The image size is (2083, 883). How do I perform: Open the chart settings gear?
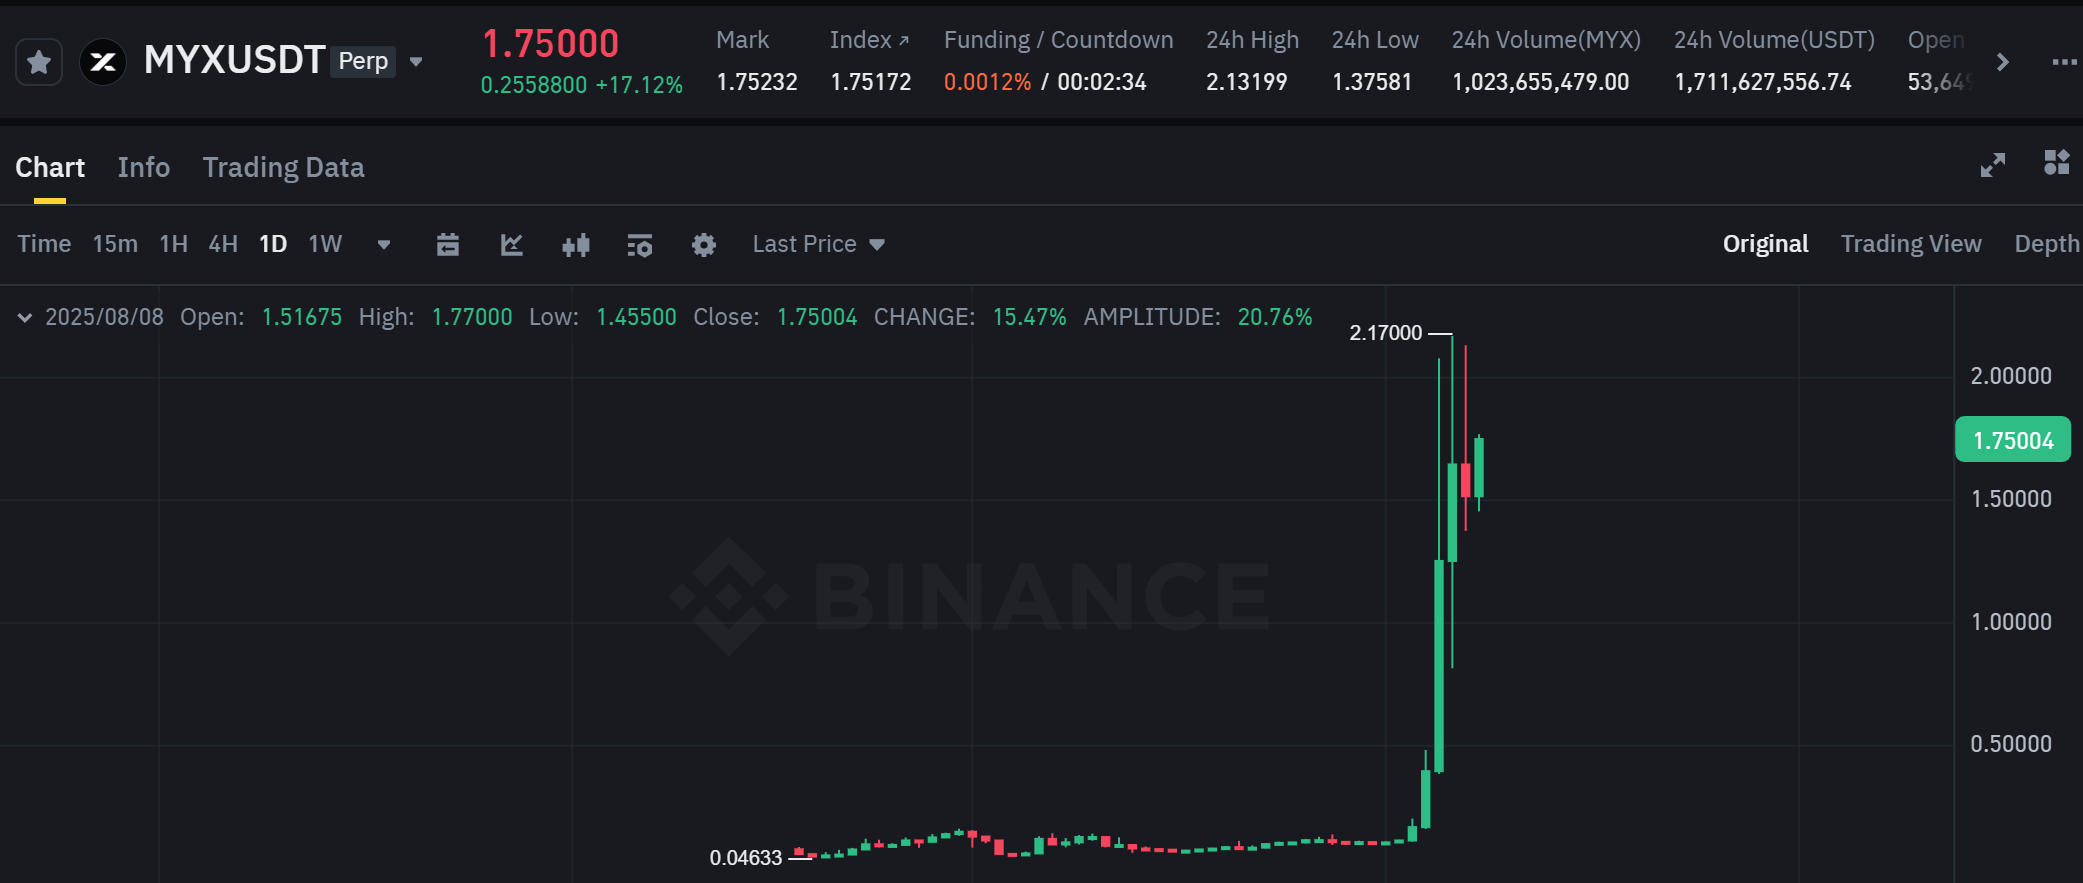point(704,245)
